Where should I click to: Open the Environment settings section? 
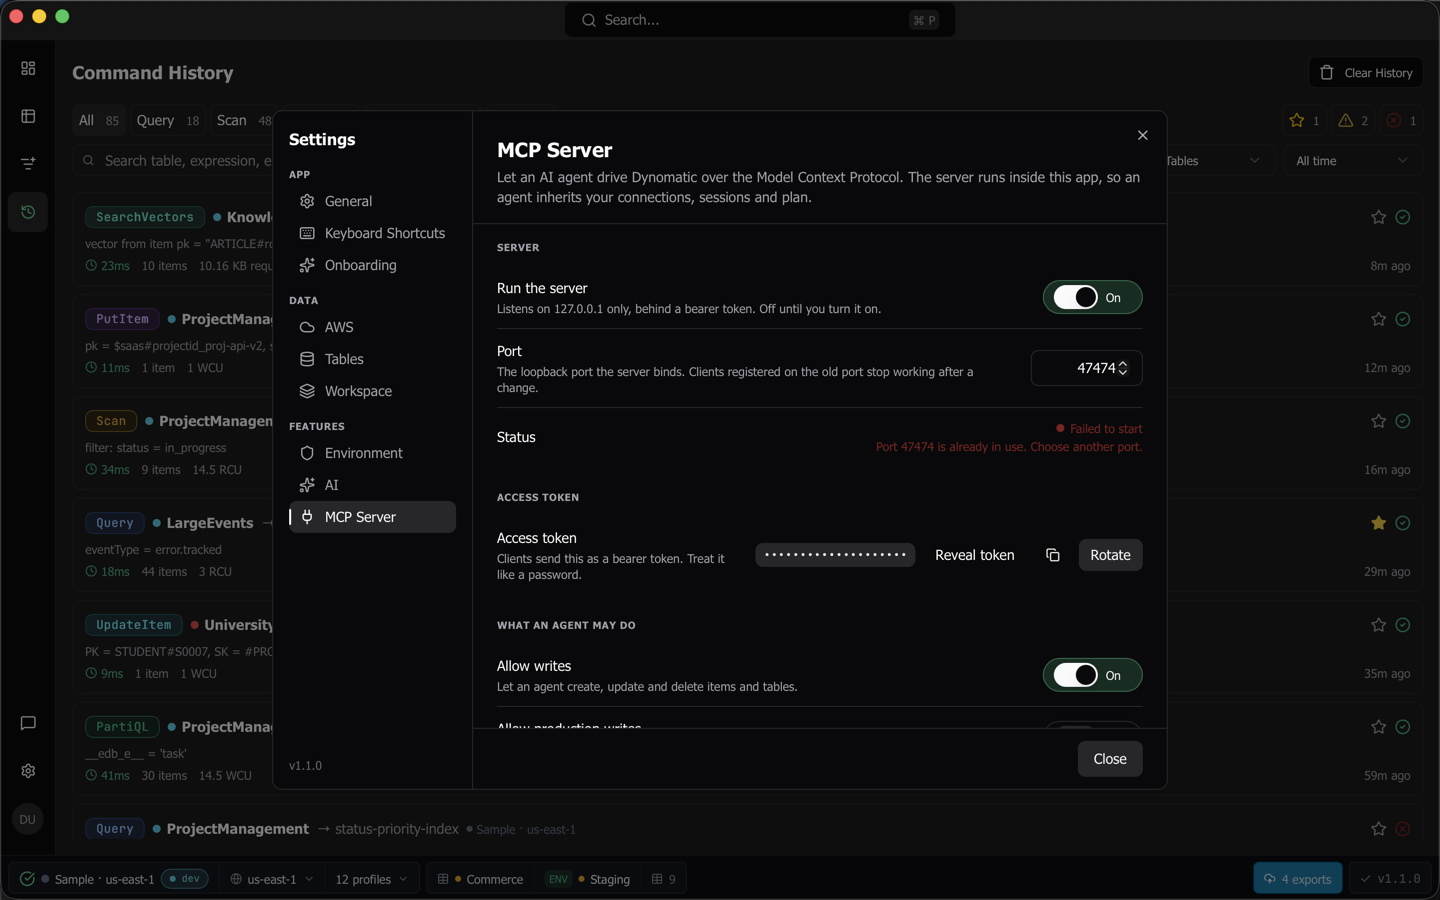tap(372, 453)
